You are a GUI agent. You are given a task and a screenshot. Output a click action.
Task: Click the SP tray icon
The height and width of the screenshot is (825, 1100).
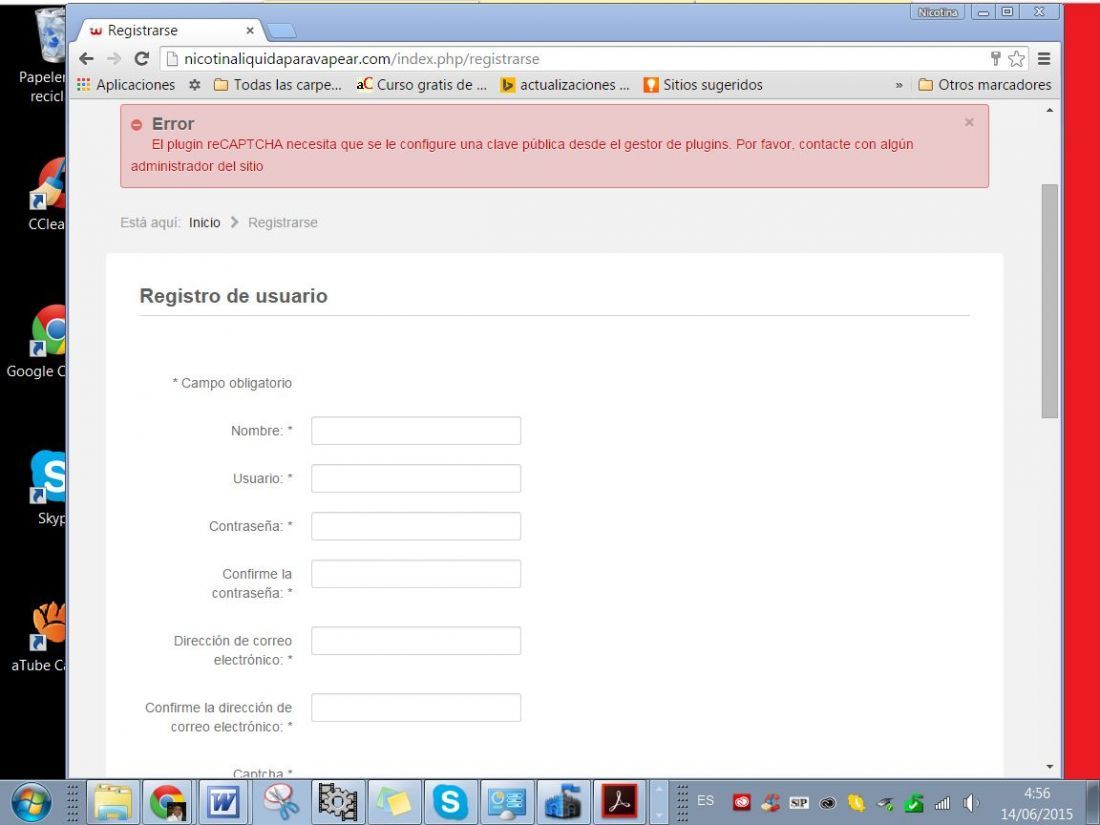(x=798, y=803)
